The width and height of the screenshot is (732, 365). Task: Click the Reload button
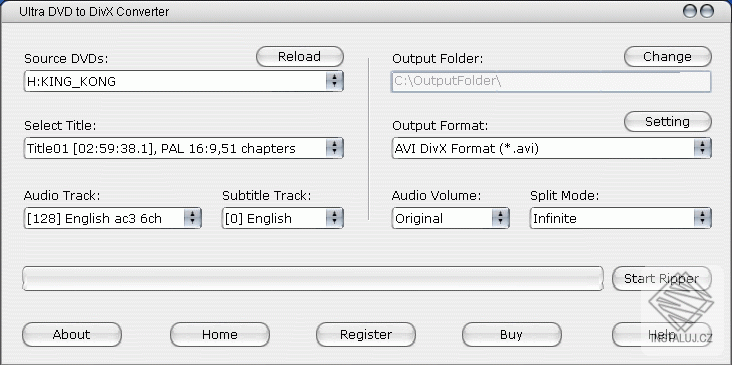(x=300, y=57)
